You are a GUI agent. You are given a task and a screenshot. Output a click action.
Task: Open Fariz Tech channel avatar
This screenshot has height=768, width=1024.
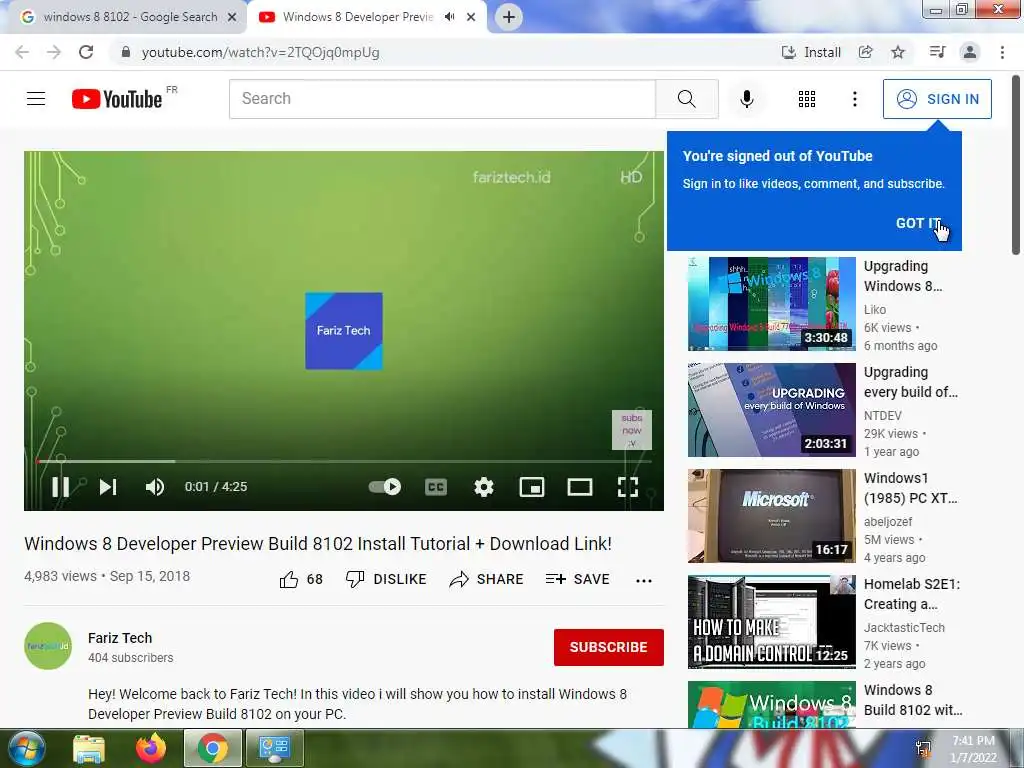[48, 646]
